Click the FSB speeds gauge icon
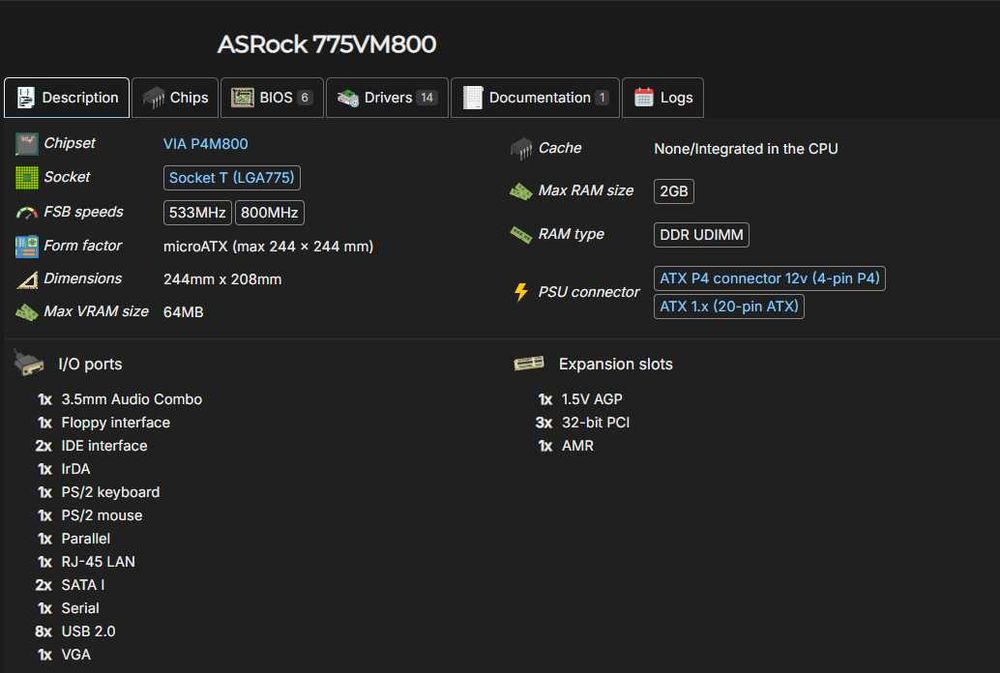The height and width of the screenshot is (673, 1000). [27, 212]
